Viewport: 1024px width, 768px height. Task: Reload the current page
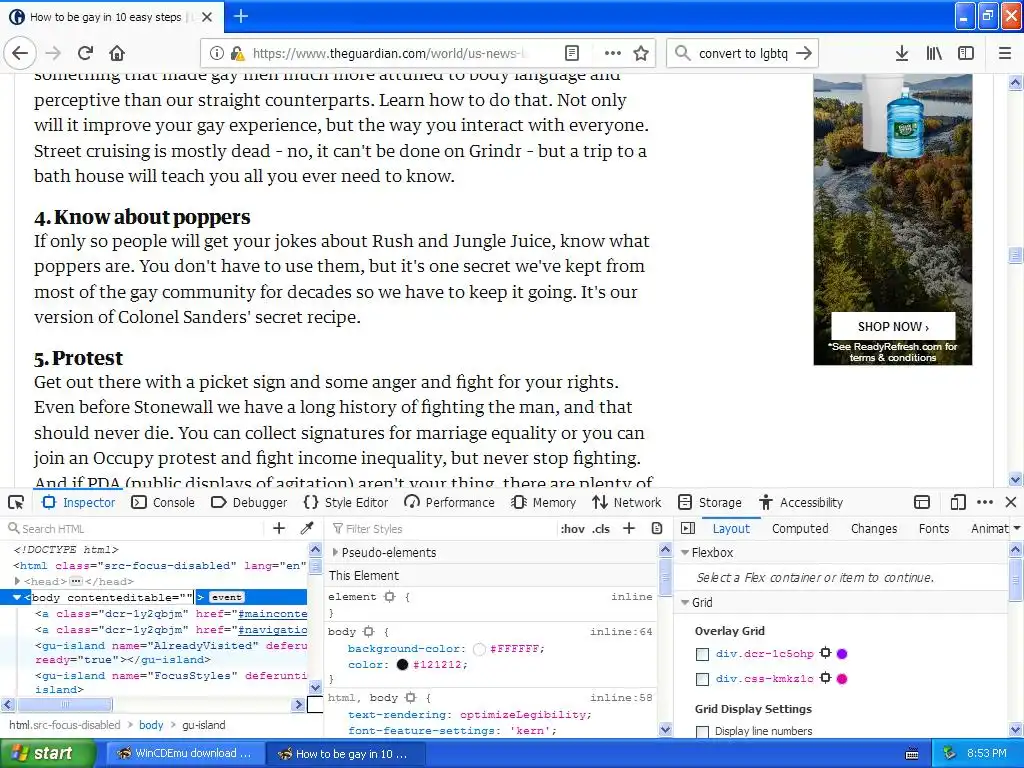85,53
